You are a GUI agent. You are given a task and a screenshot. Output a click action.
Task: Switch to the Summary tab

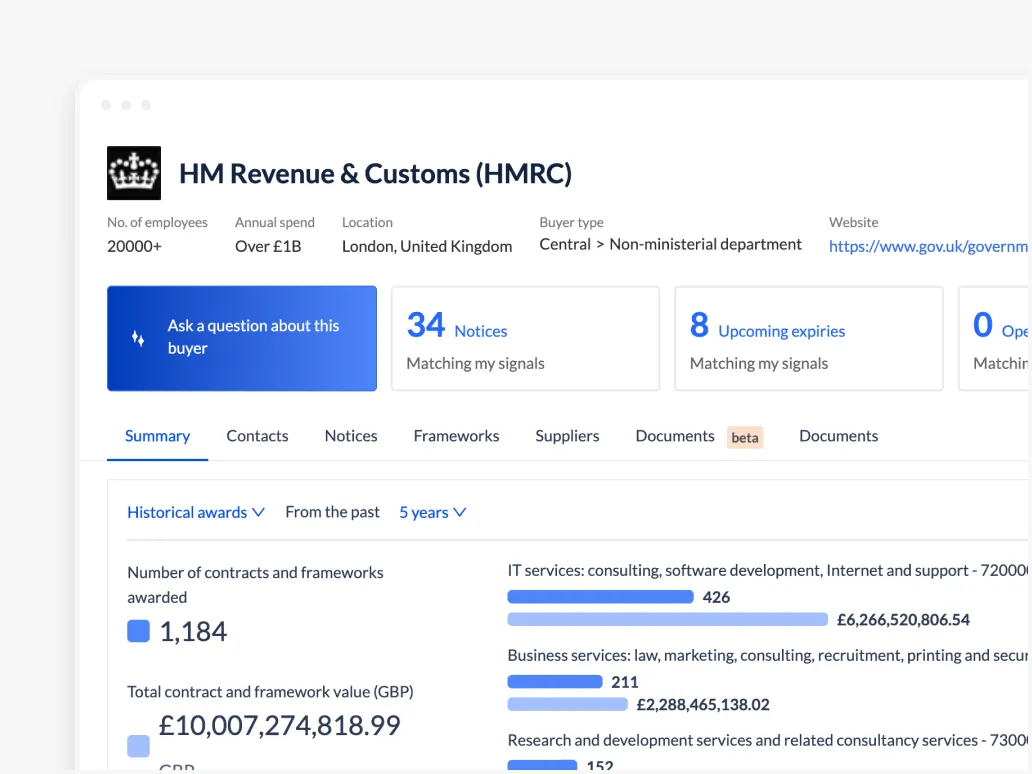pyautogui.click(x=157, y=436)
